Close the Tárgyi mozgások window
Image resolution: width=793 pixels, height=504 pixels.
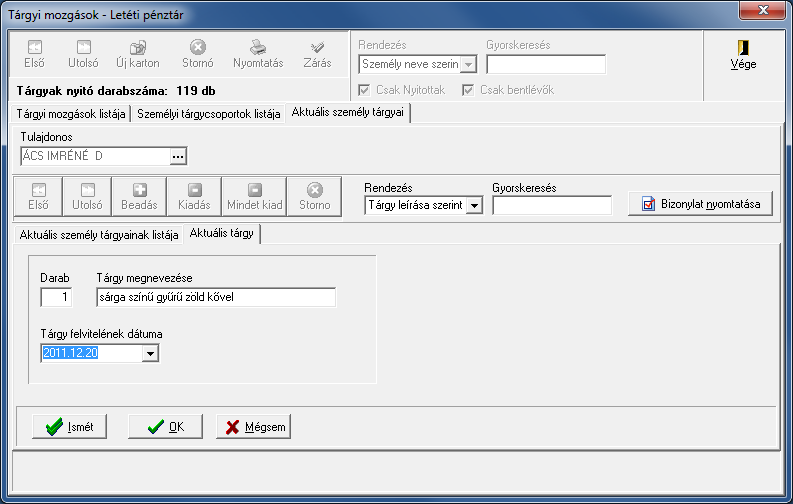pos(763,10)
